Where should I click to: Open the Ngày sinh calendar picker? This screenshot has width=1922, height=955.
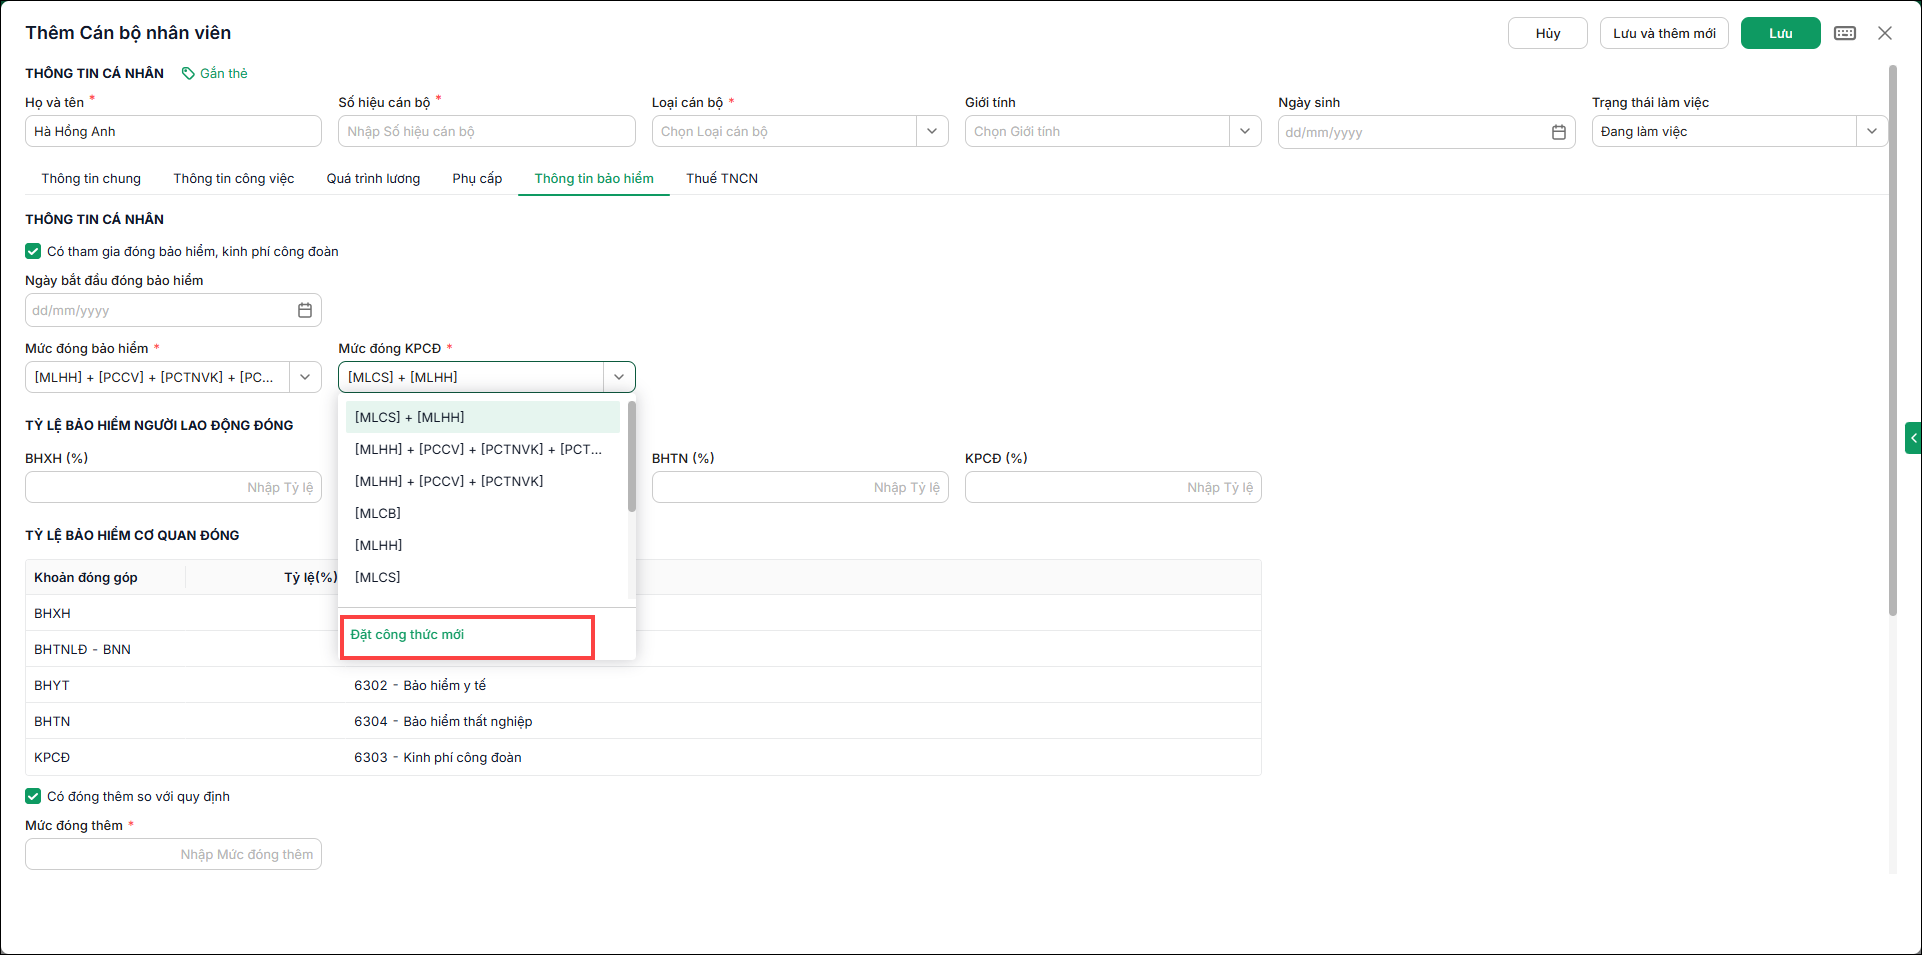tap(1558, 132)
